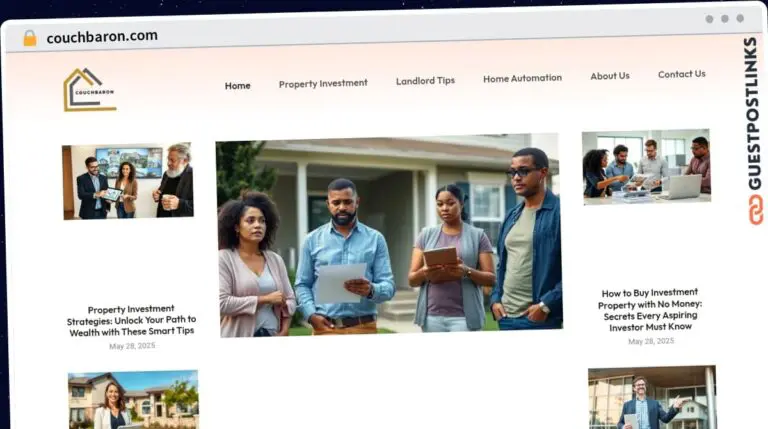The height and width of the screenshot is (429, 768).
Task: Open the thumbnail of the man gesturing at a house
Action: coord(651,397)
